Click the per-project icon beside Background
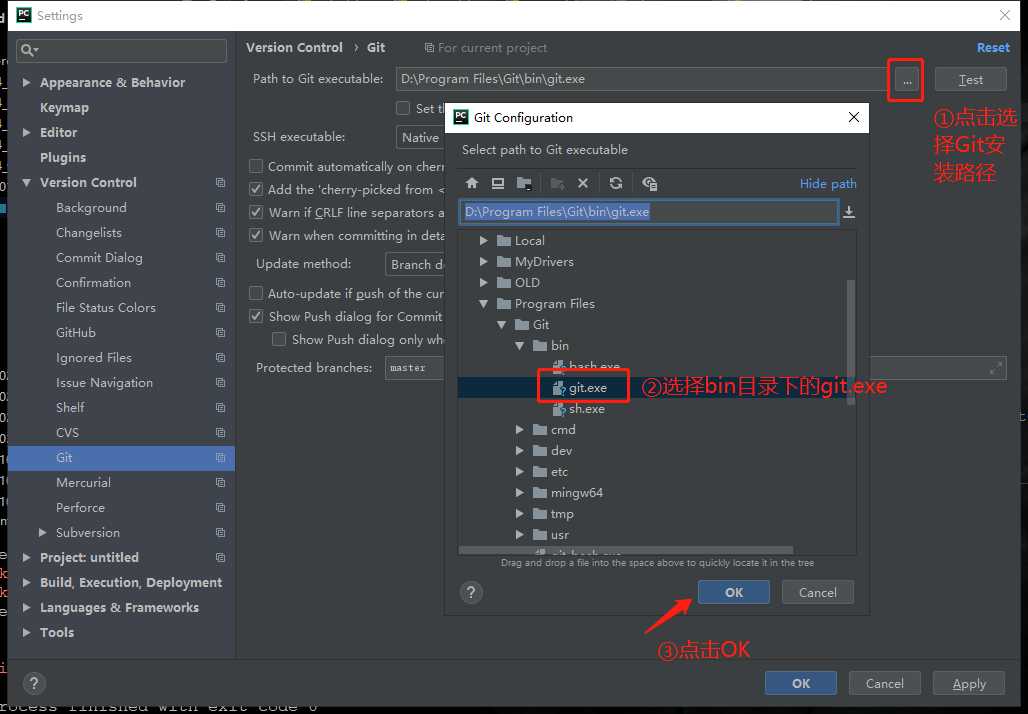 (x=220, y=208)
